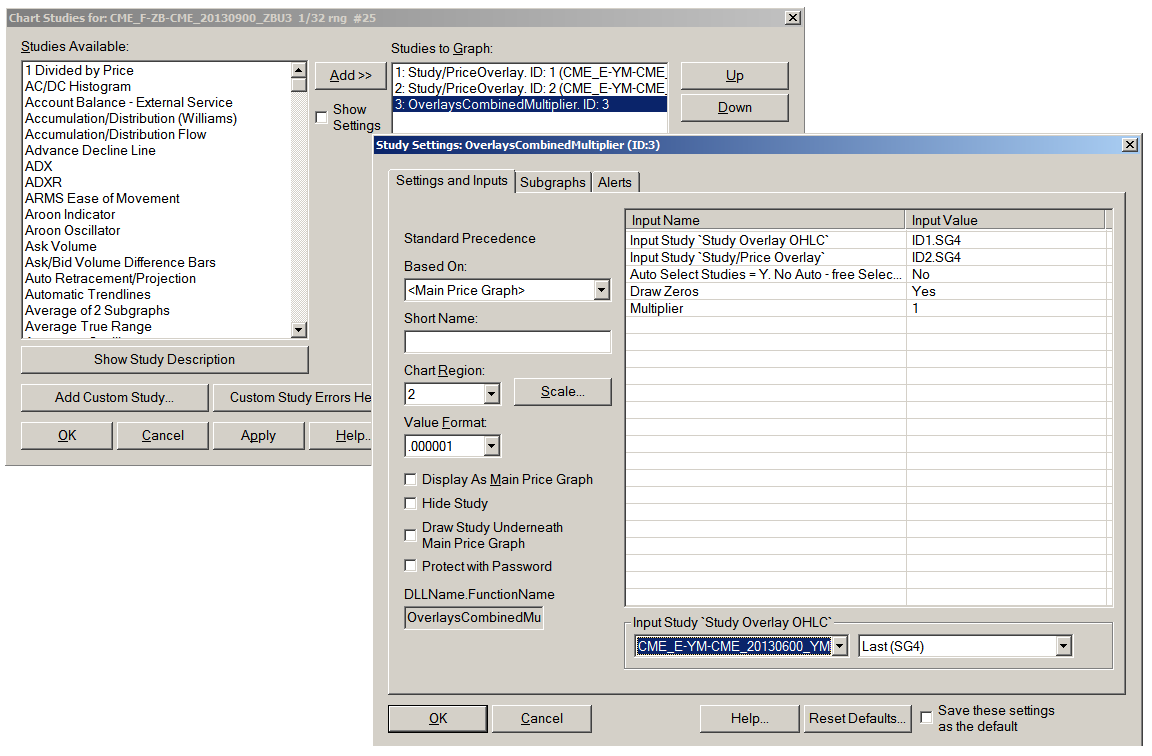This screenshot has width=1152, height=756.
Task: Click the Reset Defaults button
Action: pos(856,718)
